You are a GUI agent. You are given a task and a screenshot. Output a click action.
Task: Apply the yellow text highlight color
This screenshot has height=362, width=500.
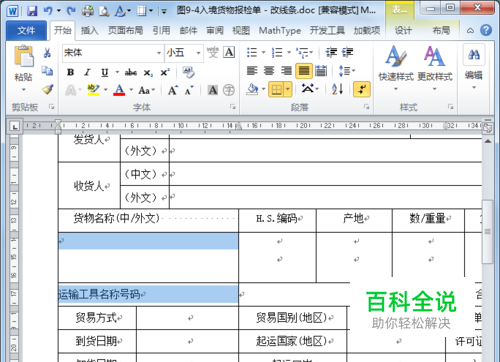pyautogui.click(x=93, y=90)
